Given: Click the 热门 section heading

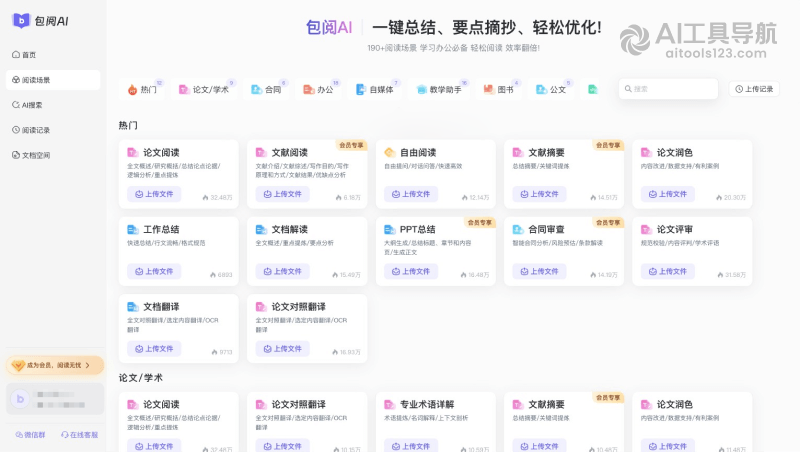Looking at the screenshot, I should pyautogui.click(x=128, y=125).
